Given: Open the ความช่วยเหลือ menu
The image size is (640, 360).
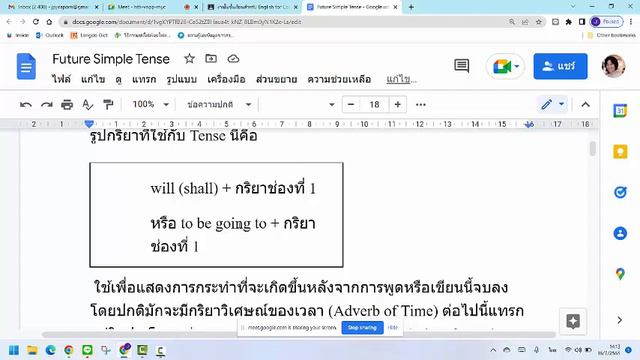Looking at the screenshot, I should (339, 79).
